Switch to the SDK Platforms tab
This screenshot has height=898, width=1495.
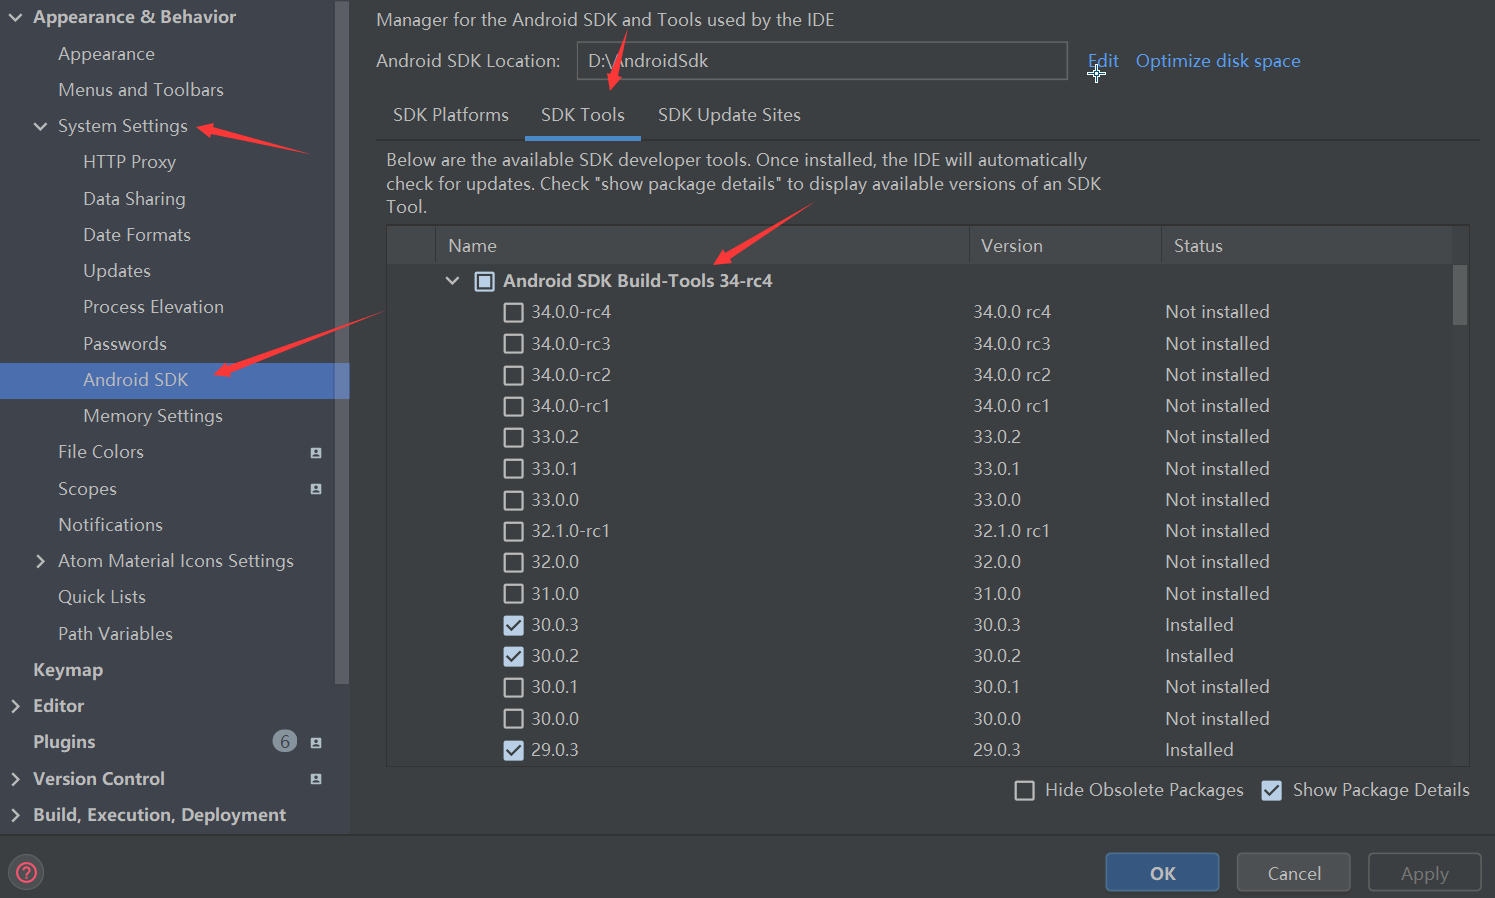tap(450, 115)
